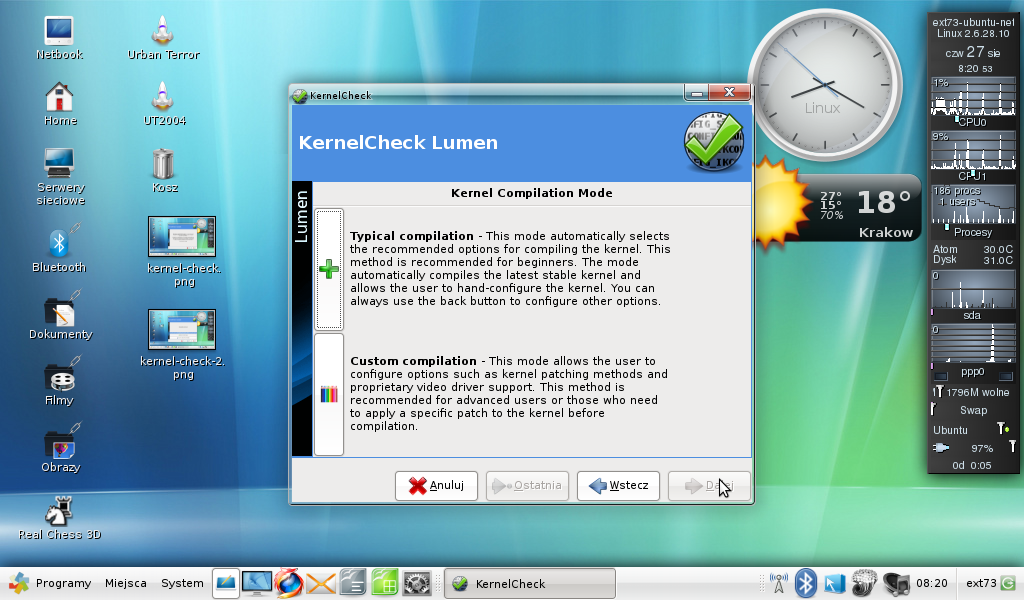This screenshot has width=1024, height=600.
Task: Open the Dokumenty folder icon
Action: [60, 316]
